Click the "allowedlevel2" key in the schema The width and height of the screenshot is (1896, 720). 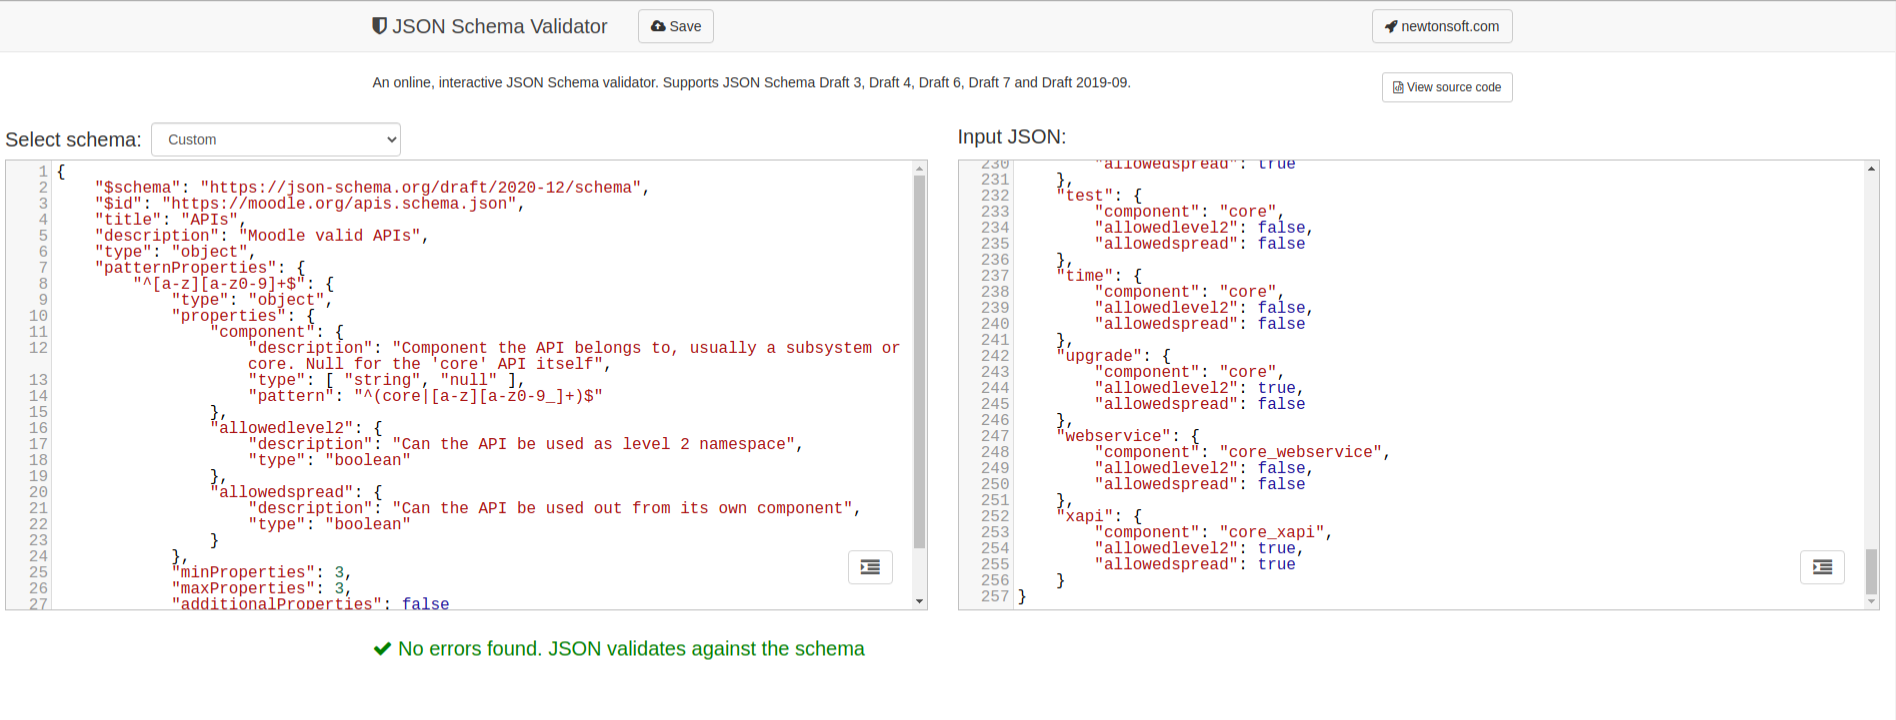[282, 428]
